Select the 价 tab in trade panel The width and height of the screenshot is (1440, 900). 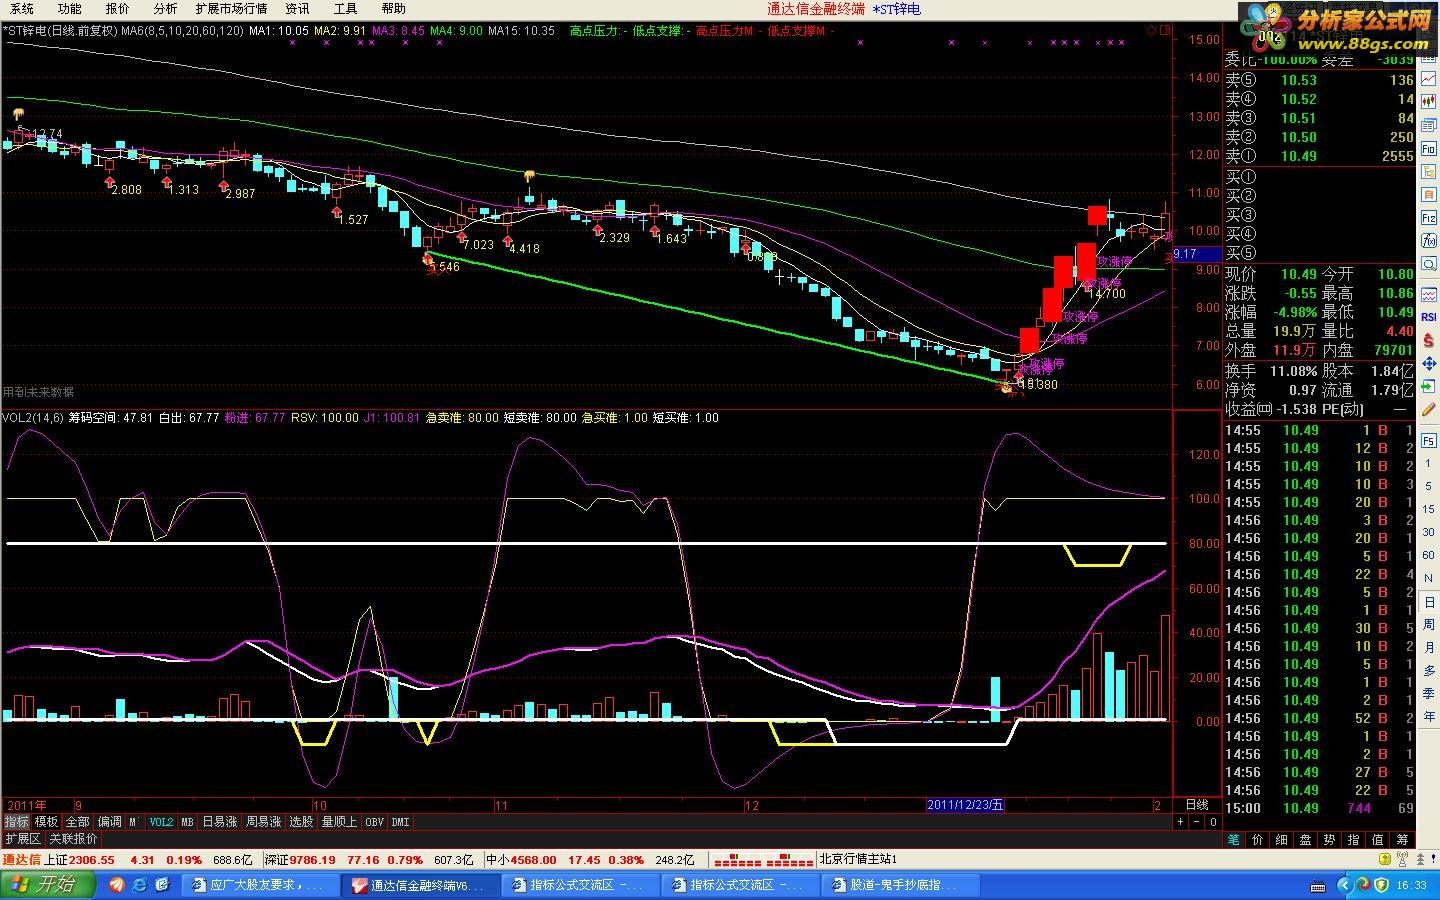(1259, 839)
